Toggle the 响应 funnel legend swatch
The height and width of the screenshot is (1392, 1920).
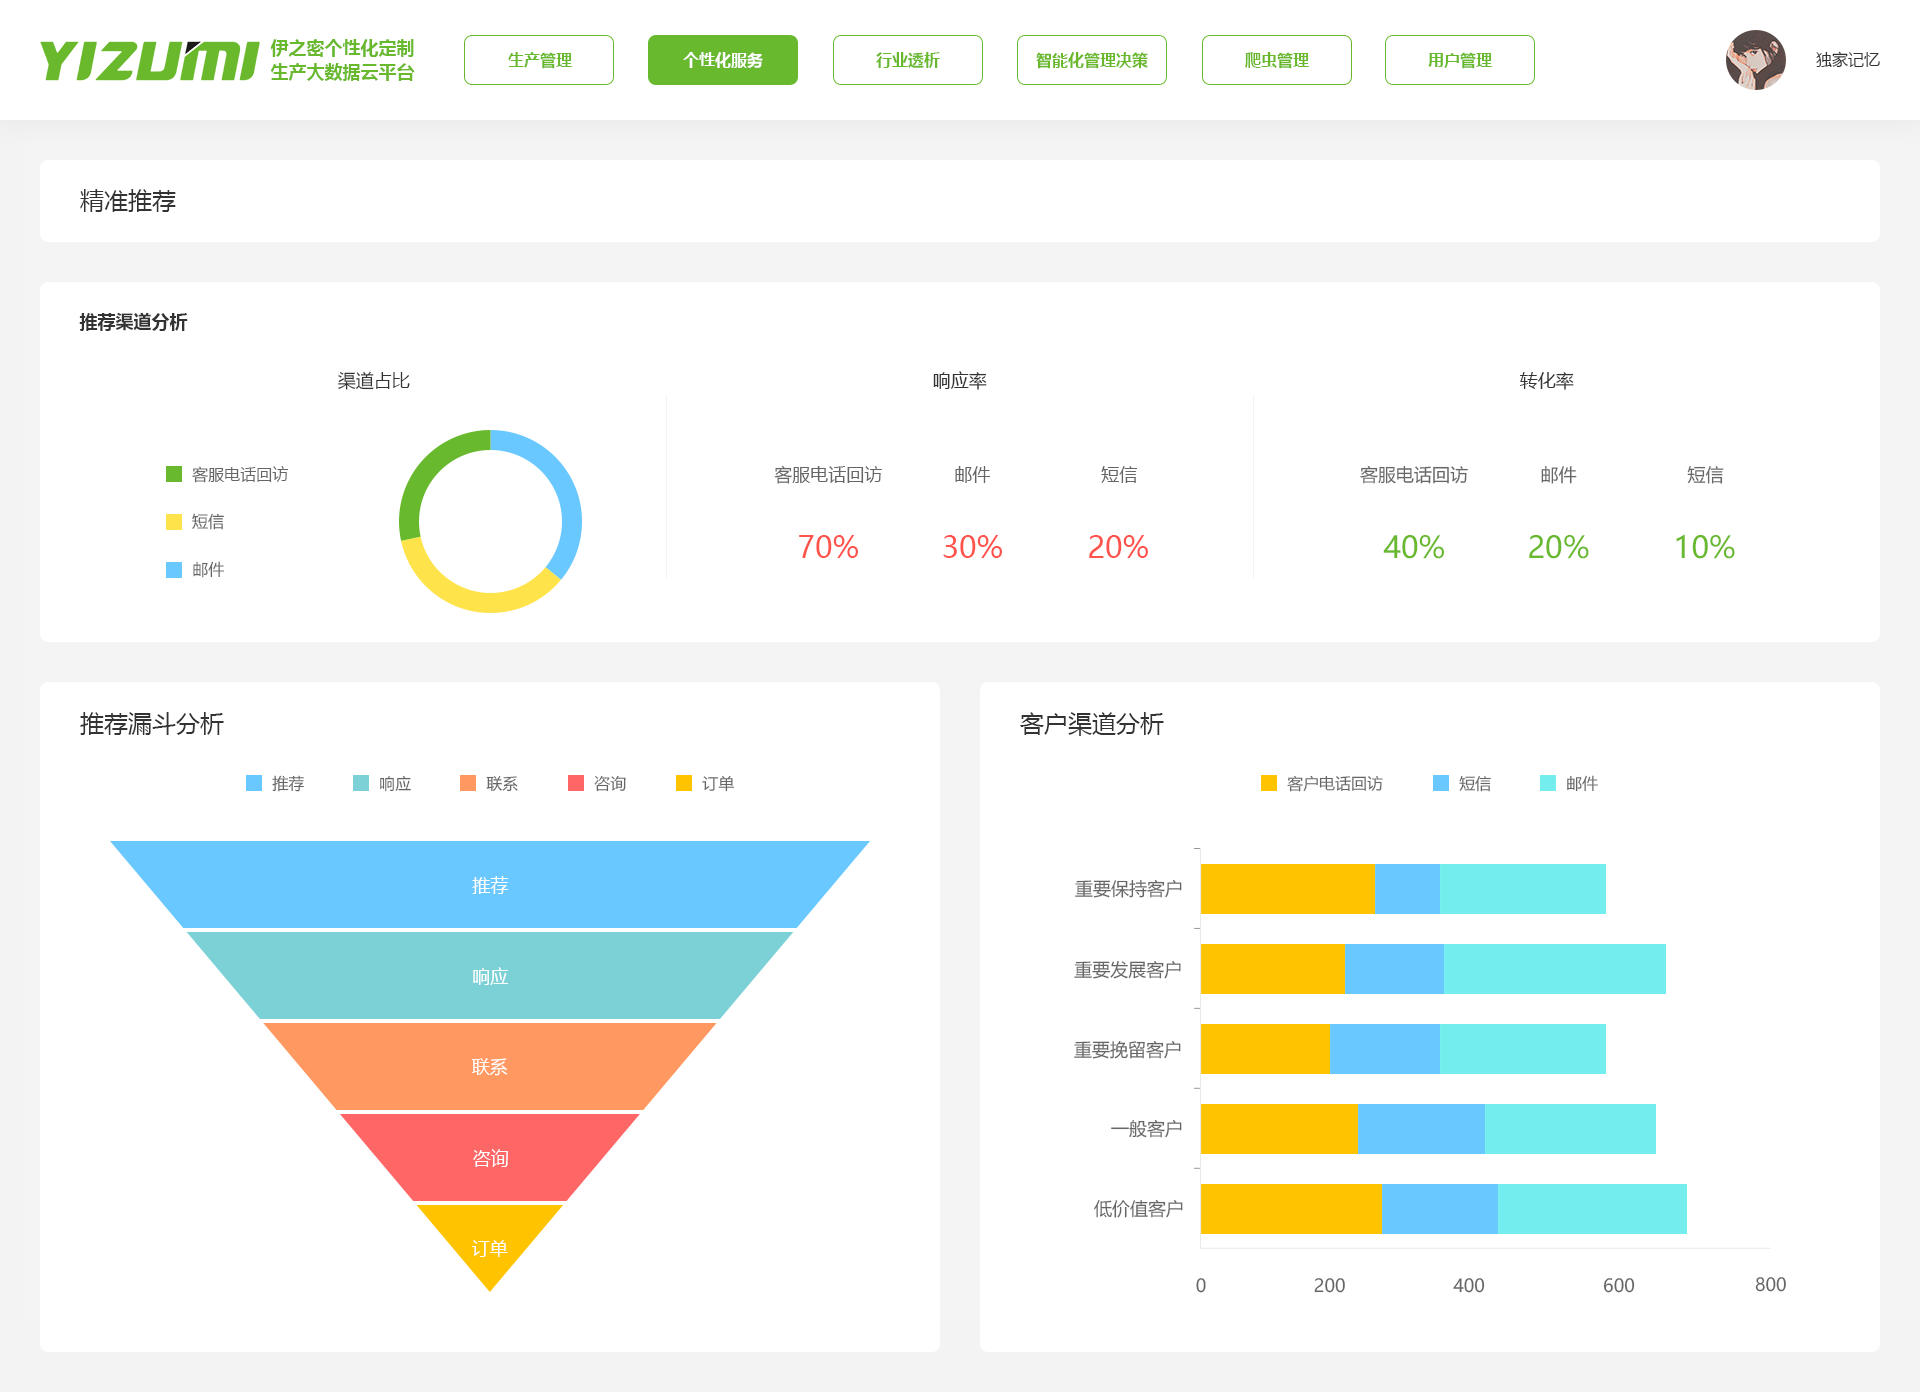361,783
